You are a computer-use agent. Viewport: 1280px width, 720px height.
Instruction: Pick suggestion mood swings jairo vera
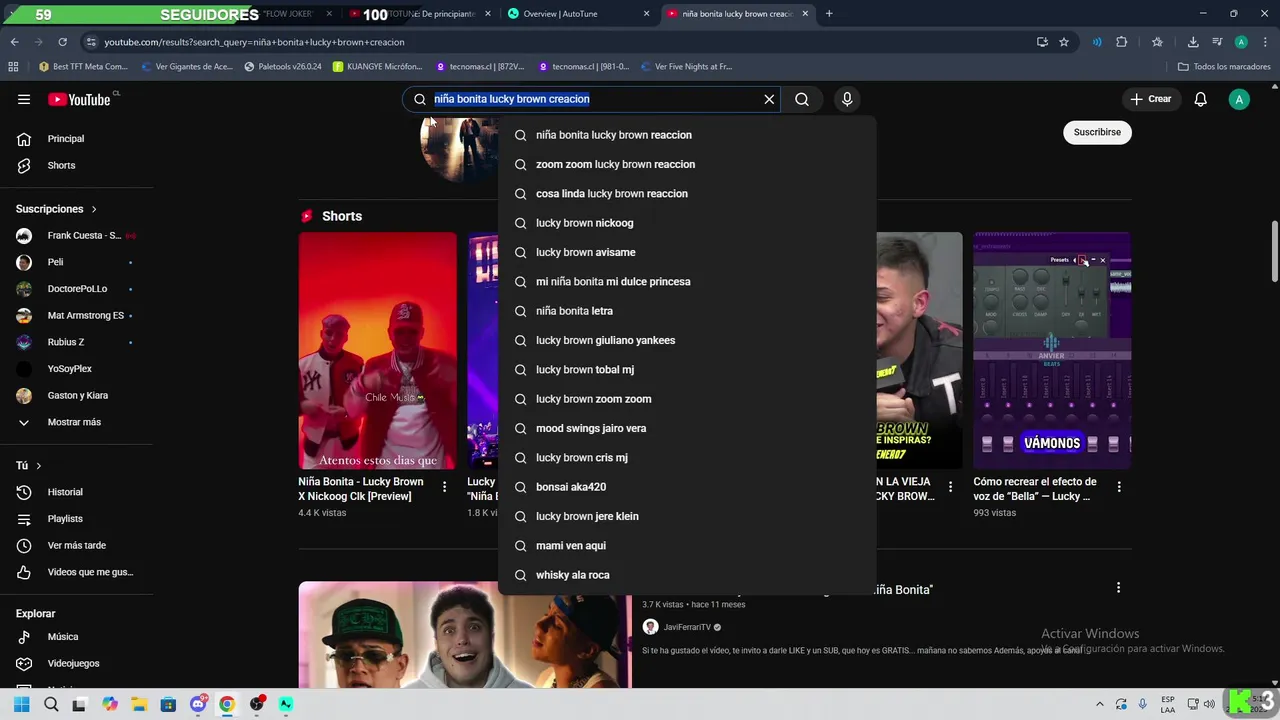(x=687, y=428)
